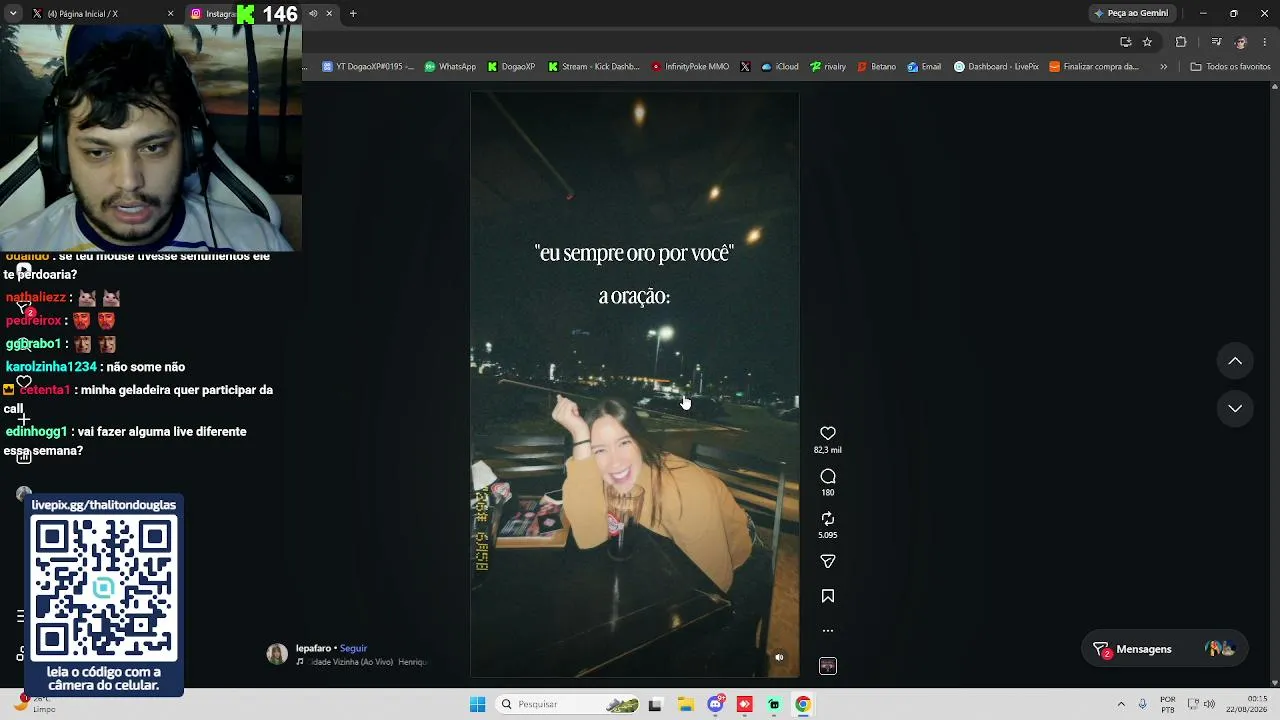Show hidden system tray icons

[1121, 704]
